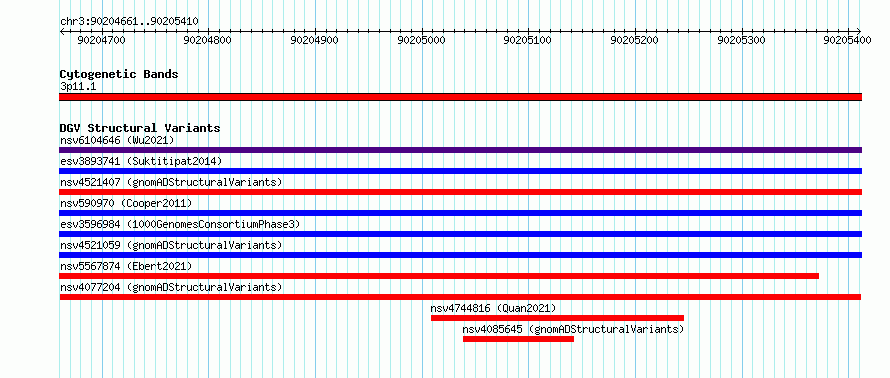The height and width of the screenshot is (378, 890).
Task: Open nsv4077204 (gnomADStructuralVariants) label
Action: point(171,287)
